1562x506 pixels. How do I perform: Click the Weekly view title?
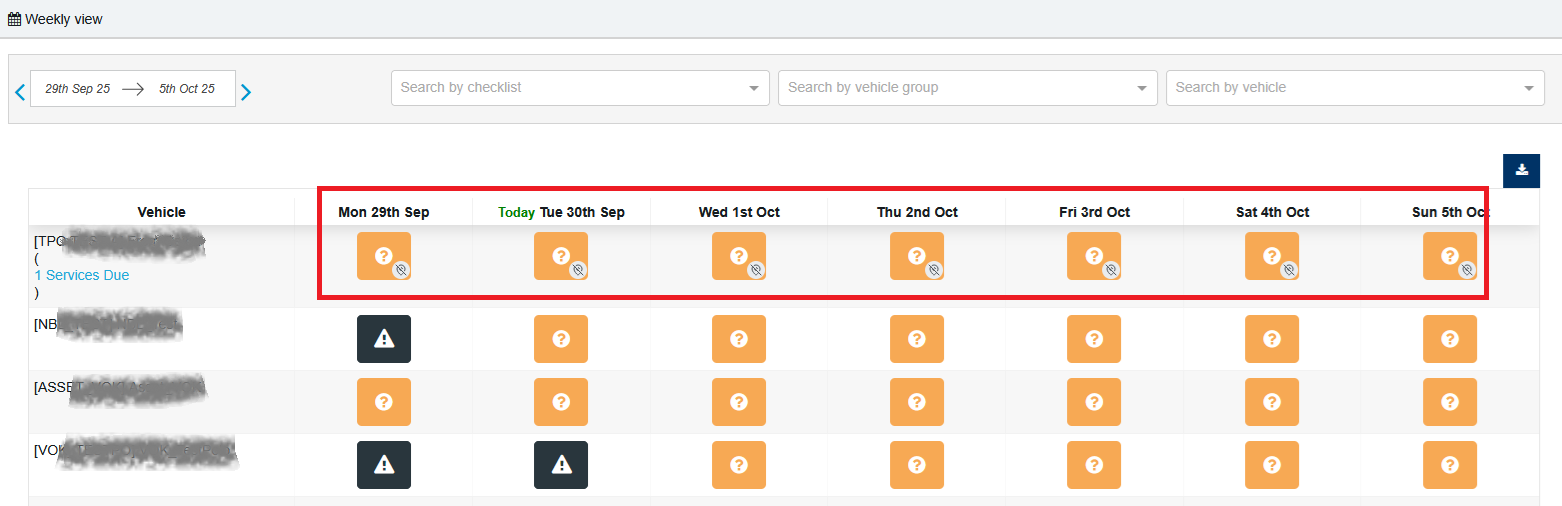point(56,19)
